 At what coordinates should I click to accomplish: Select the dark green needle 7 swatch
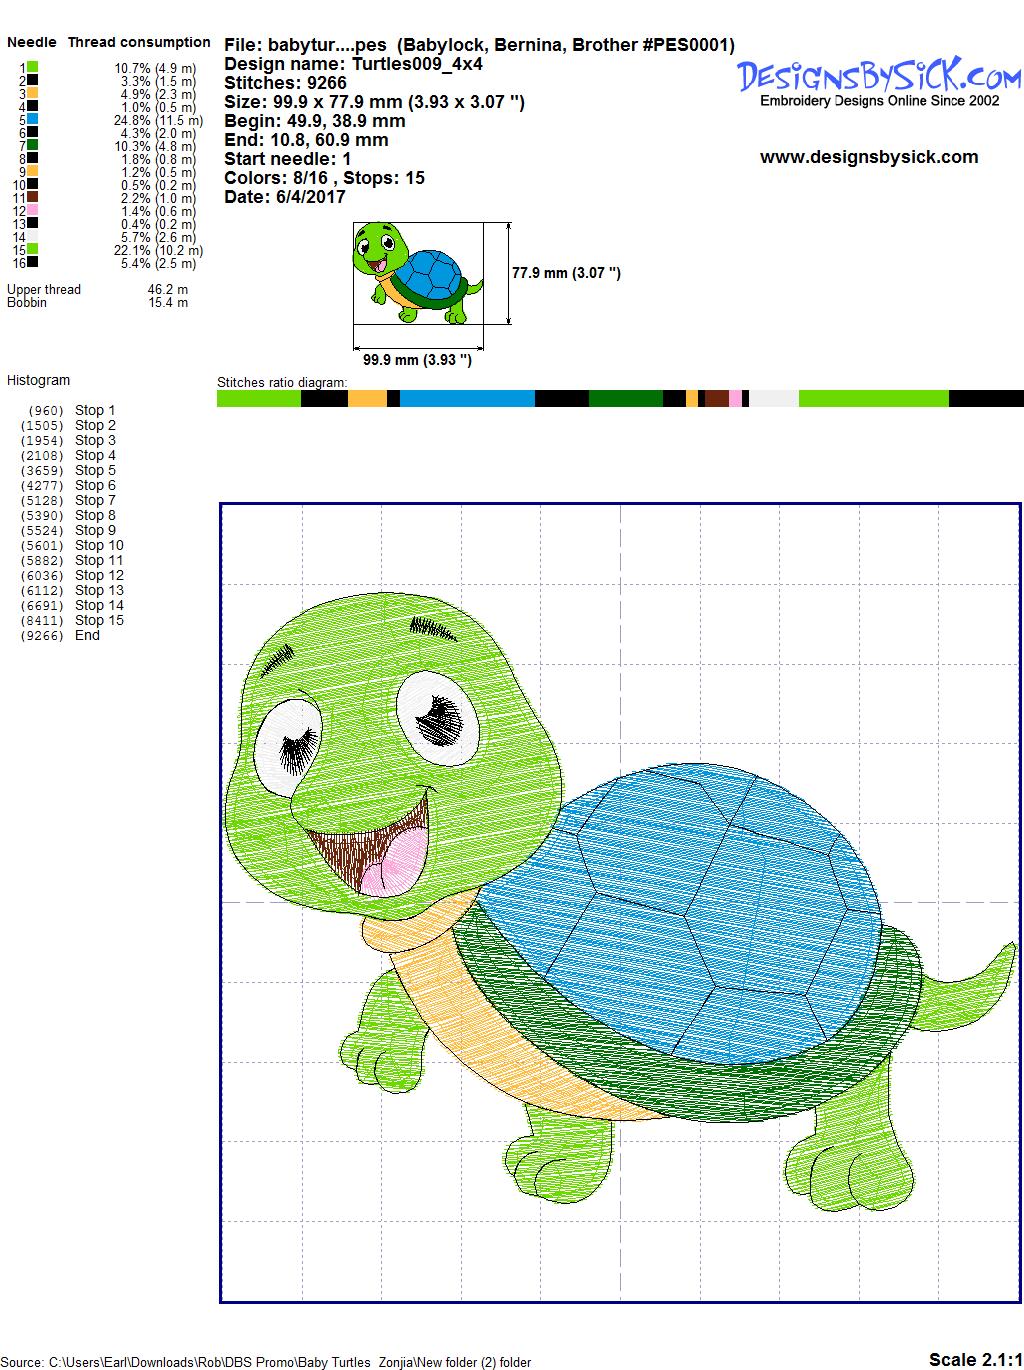coord(33,145)
